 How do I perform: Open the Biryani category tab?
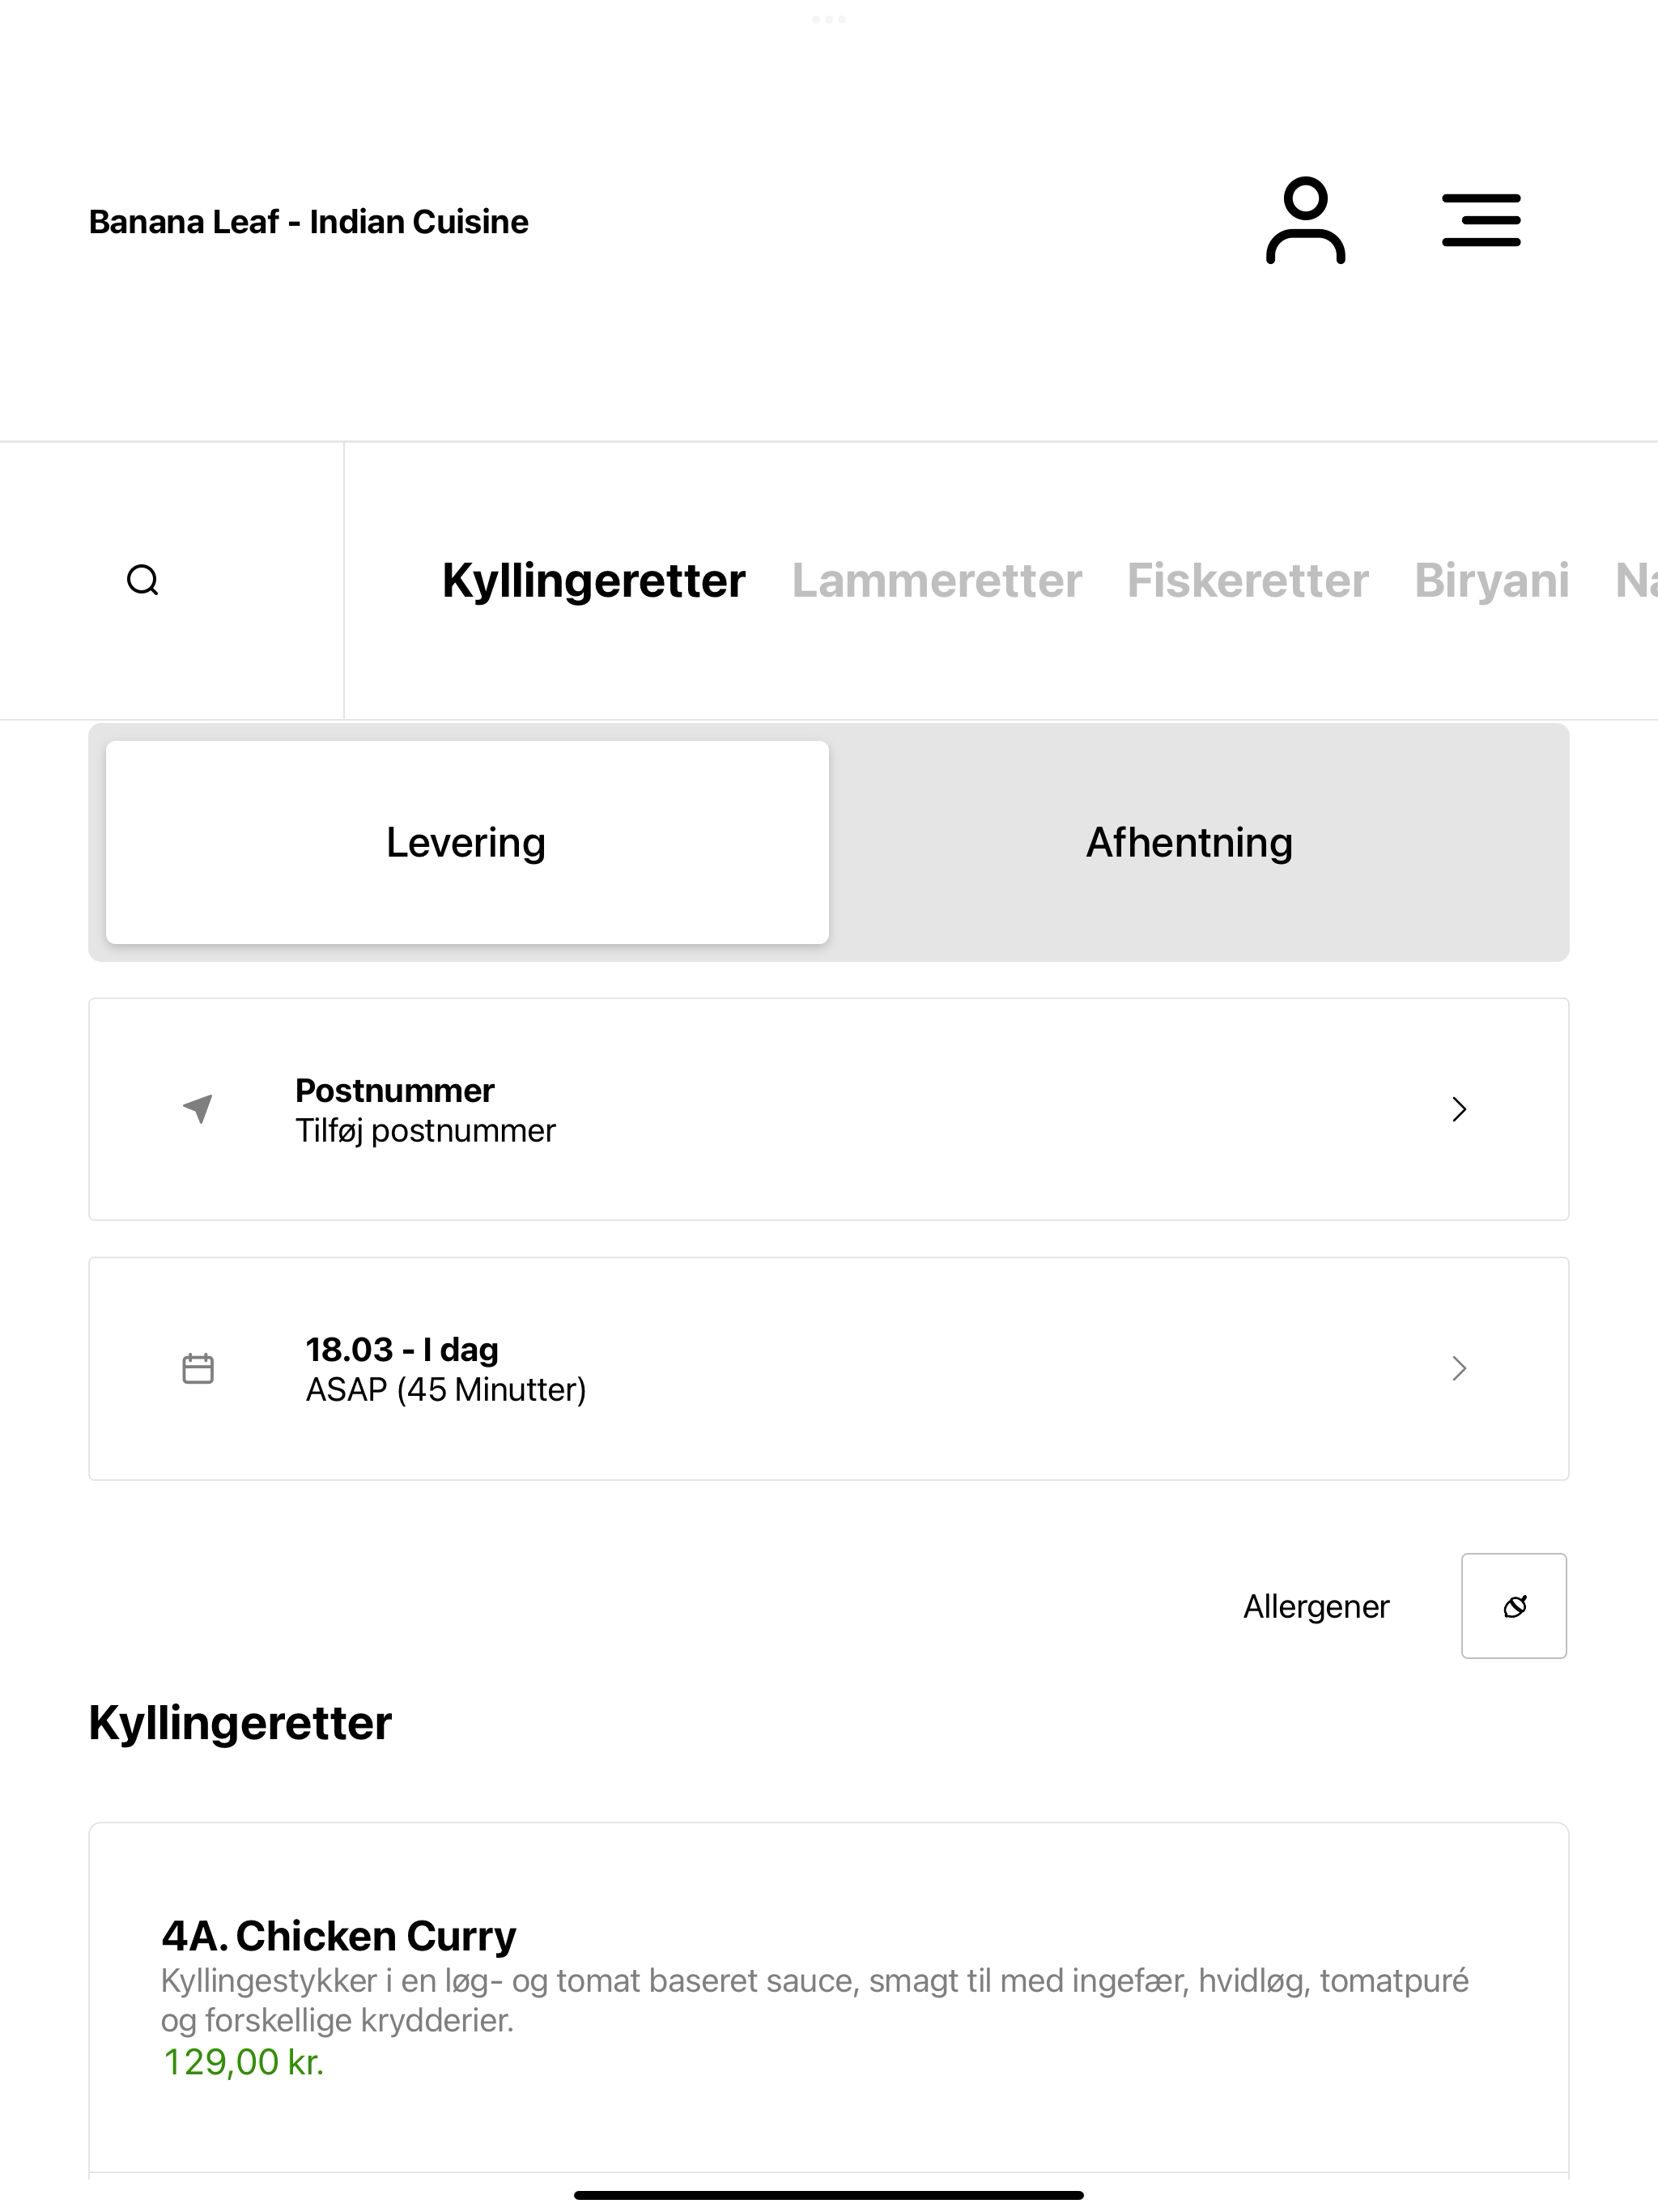click(1491, 580)
